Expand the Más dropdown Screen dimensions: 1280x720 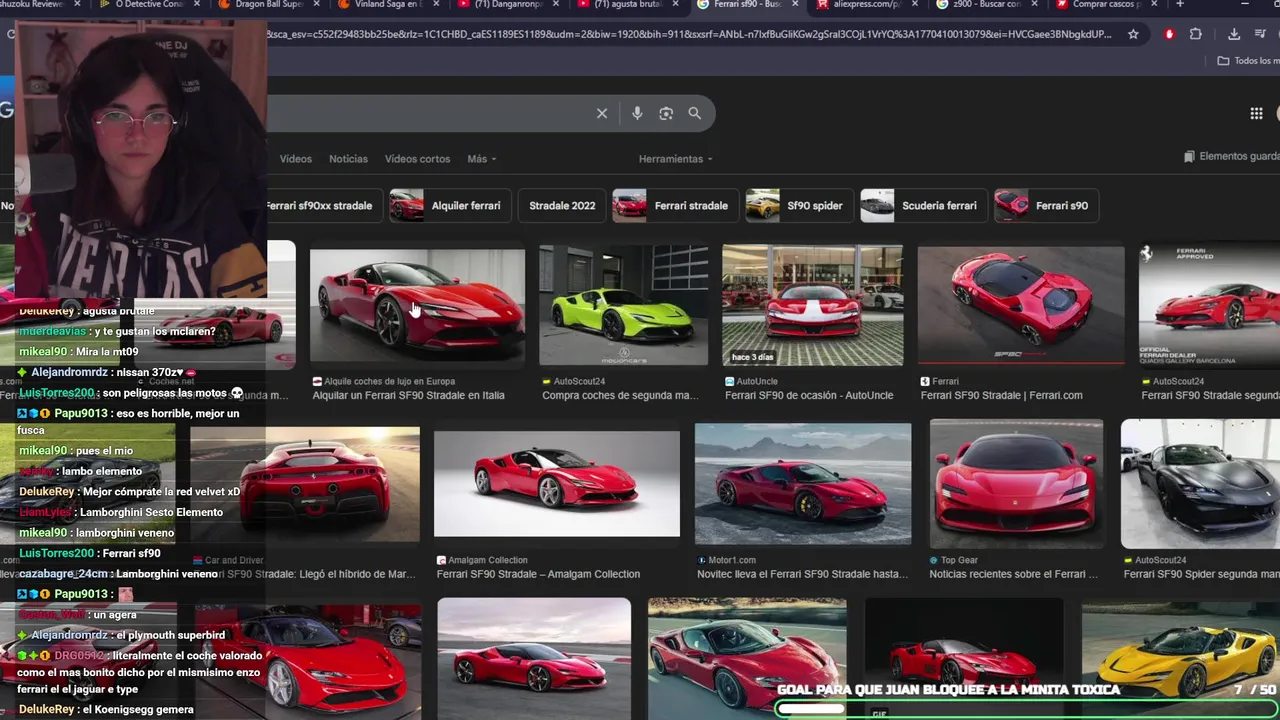(481, 159)
